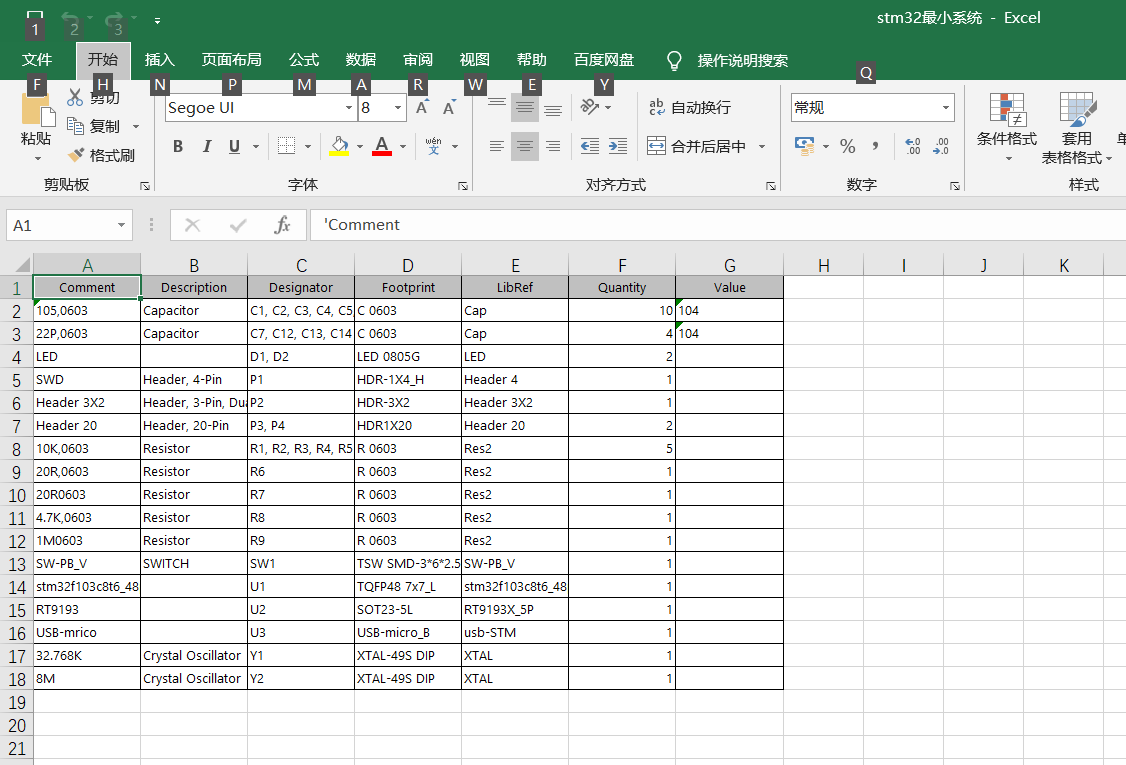Open Name Box dropdown arrow

tap(121, 226)
